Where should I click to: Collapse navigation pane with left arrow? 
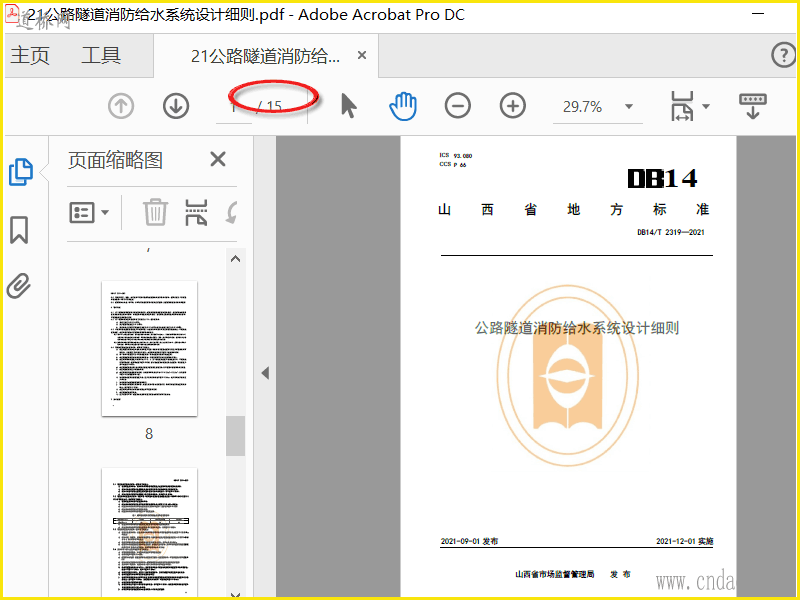click(x=265, y=373)
